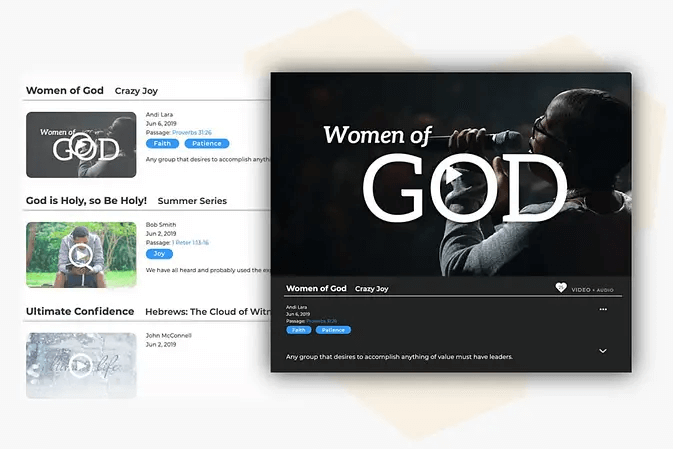Open the 1 Peter passage link
673x449 pixels.
pyautogui.click(x=190, y=243)
